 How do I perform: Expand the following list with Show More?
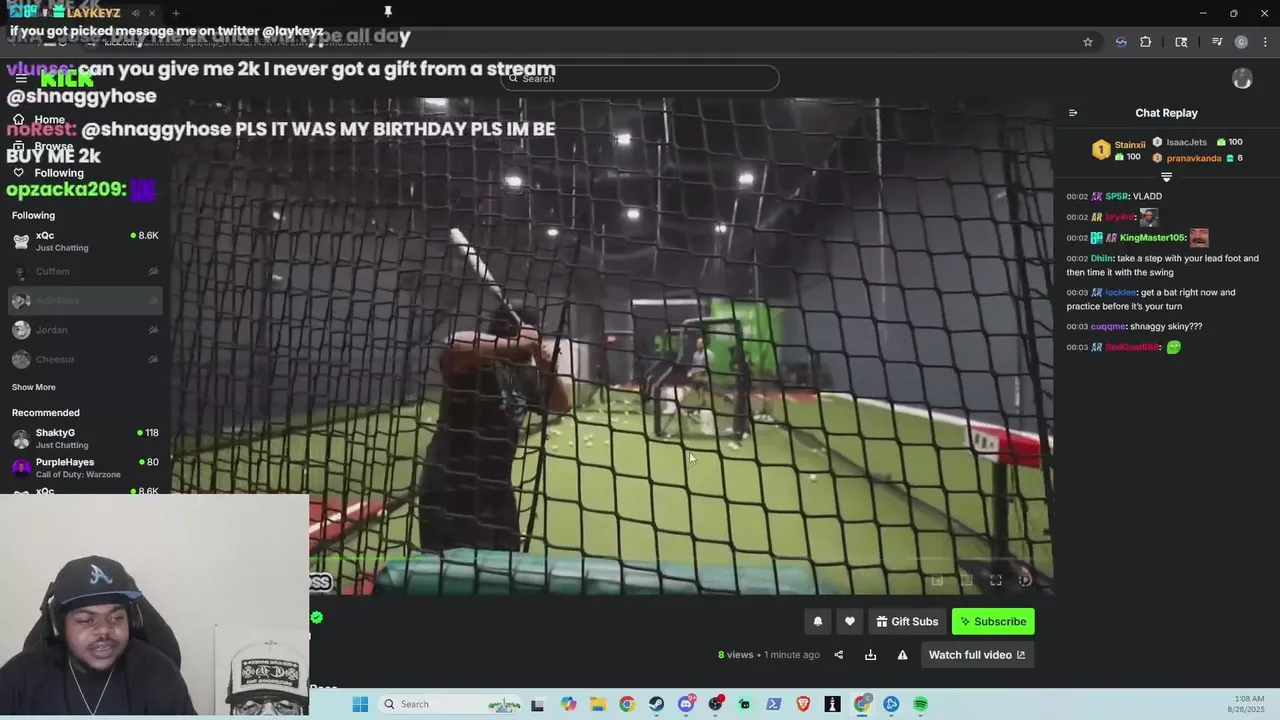coord(34,387)
